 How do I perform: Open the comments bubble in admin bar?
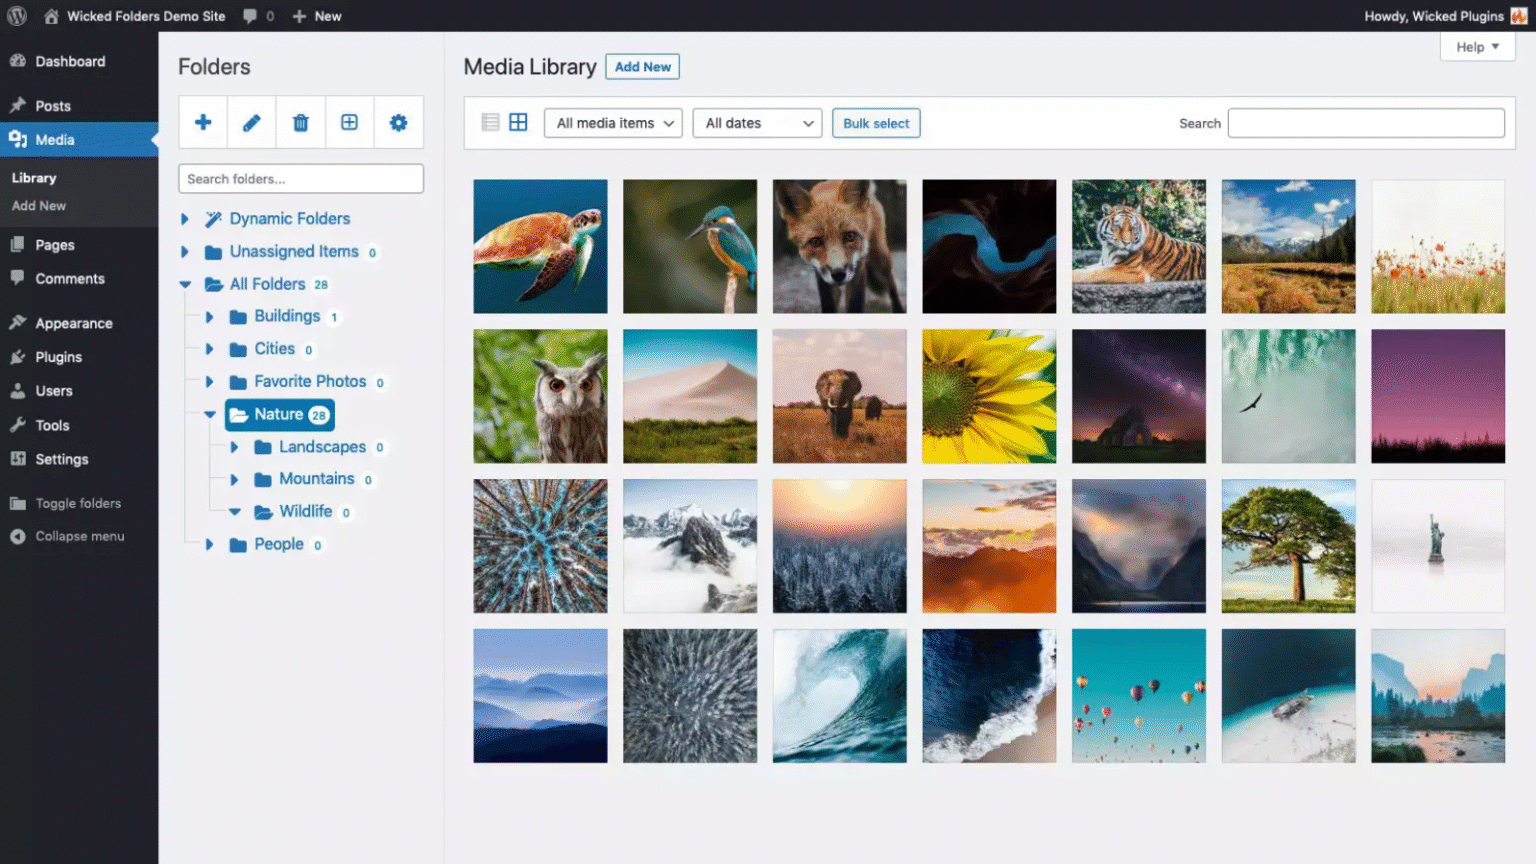(257, 16)
